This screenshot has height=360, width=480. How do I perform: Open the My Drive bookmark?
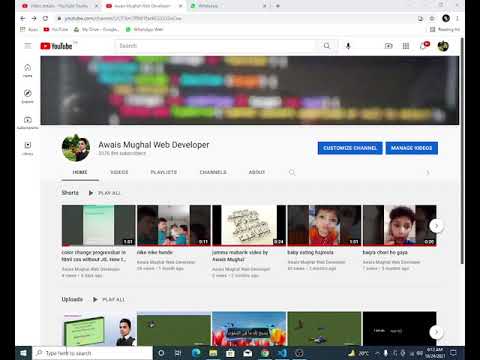coord(97,29)
